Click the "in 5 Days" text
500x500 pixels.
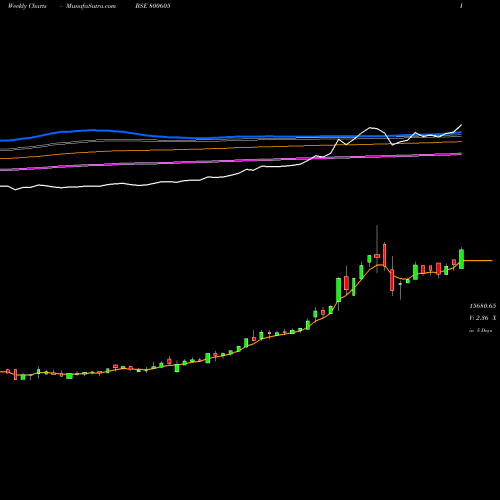click(480, 331)
